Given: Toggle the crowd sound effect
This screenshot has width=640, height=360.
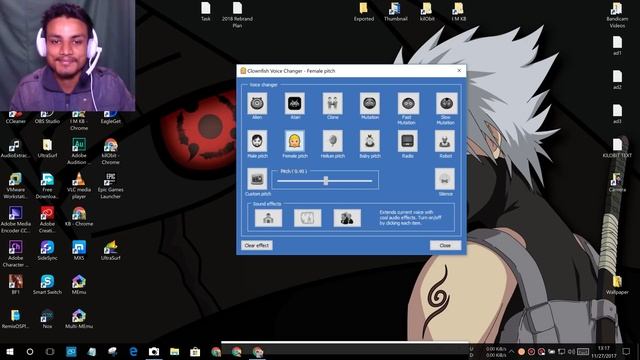Looking at the screenshot, I should pyautogui.click(x=347, y=218).
